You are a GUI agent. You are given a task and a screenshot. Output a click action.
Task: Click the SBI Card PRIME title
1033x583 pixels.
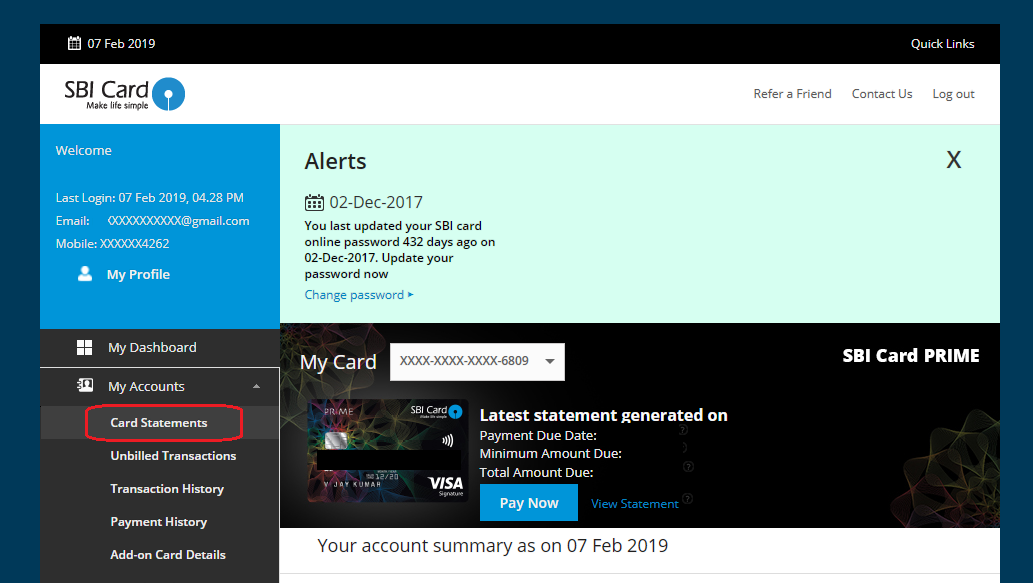click(910, 356)
